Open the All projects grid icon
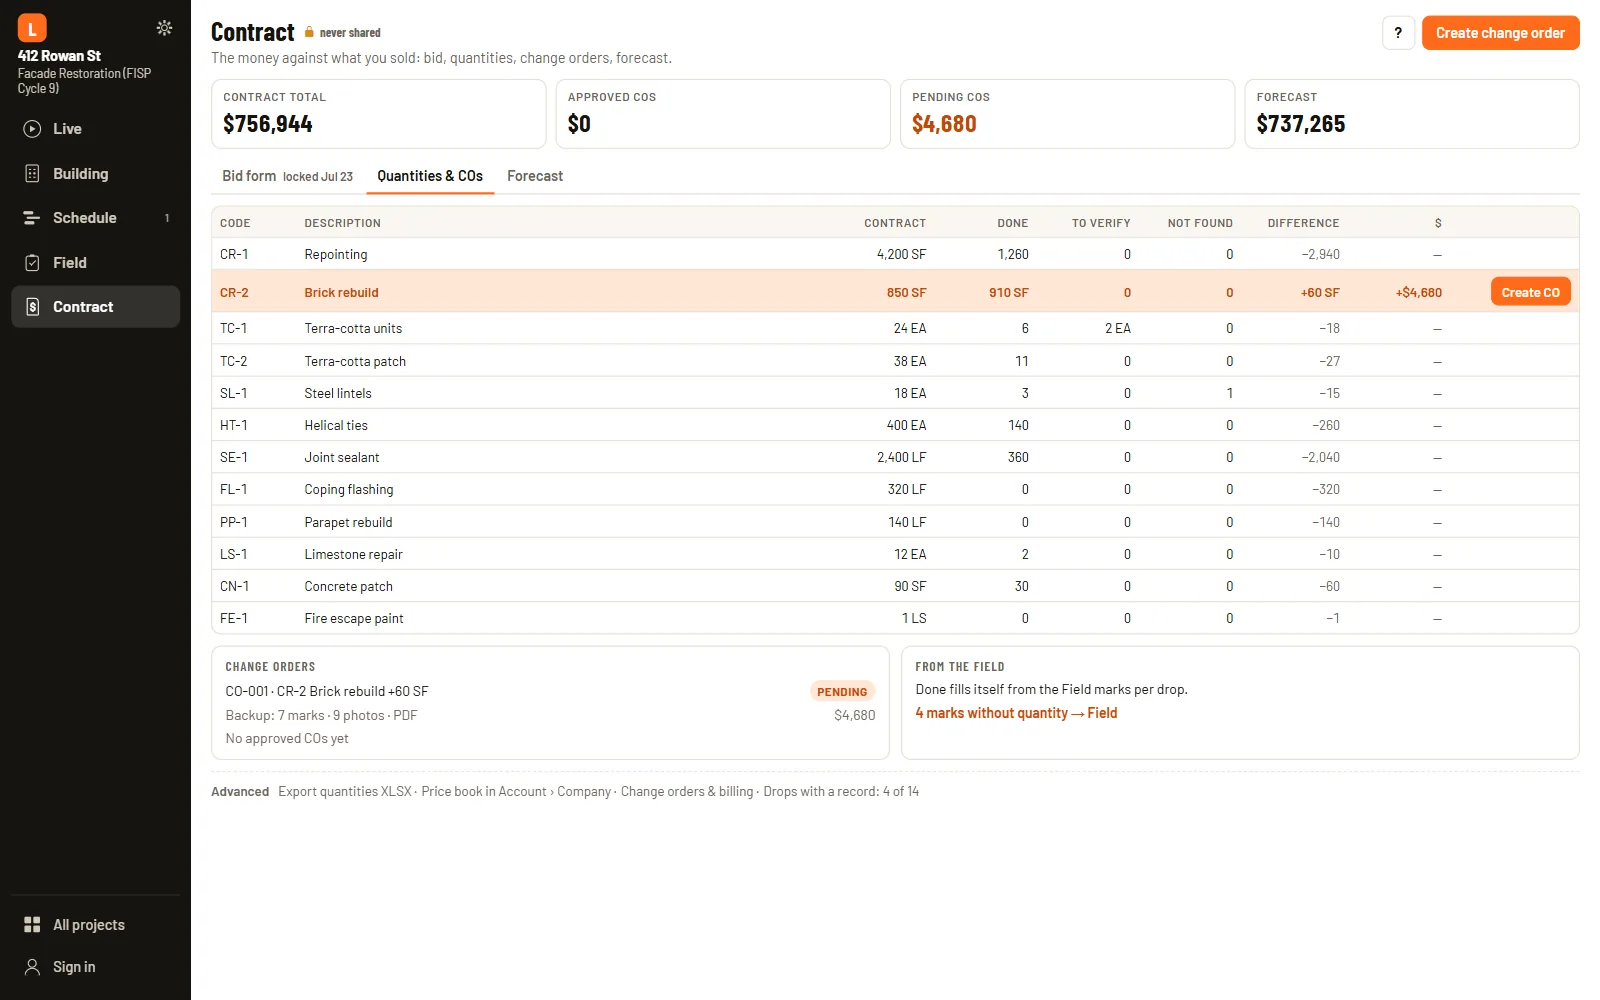Image resolution: width=1600 pixels, height=1000 pixels. tap(32, 925)
